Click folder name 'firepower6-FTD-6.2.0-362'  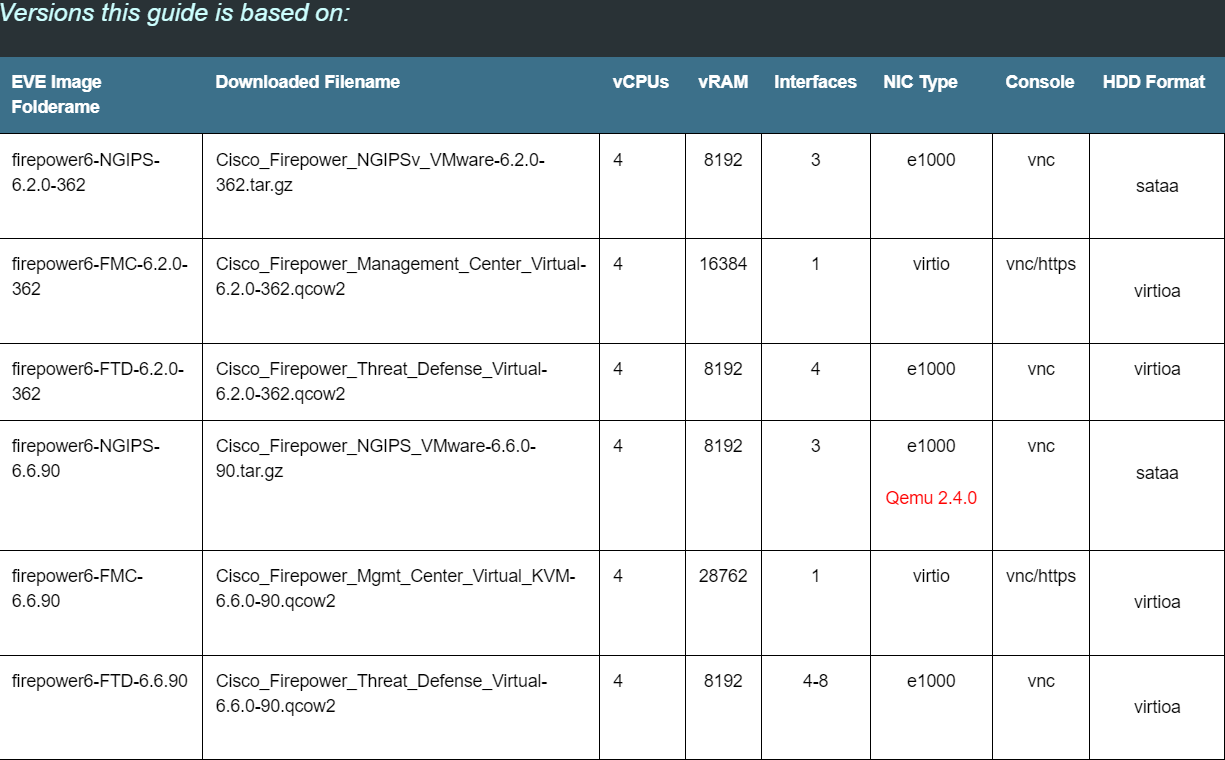(x=98, y=381)
